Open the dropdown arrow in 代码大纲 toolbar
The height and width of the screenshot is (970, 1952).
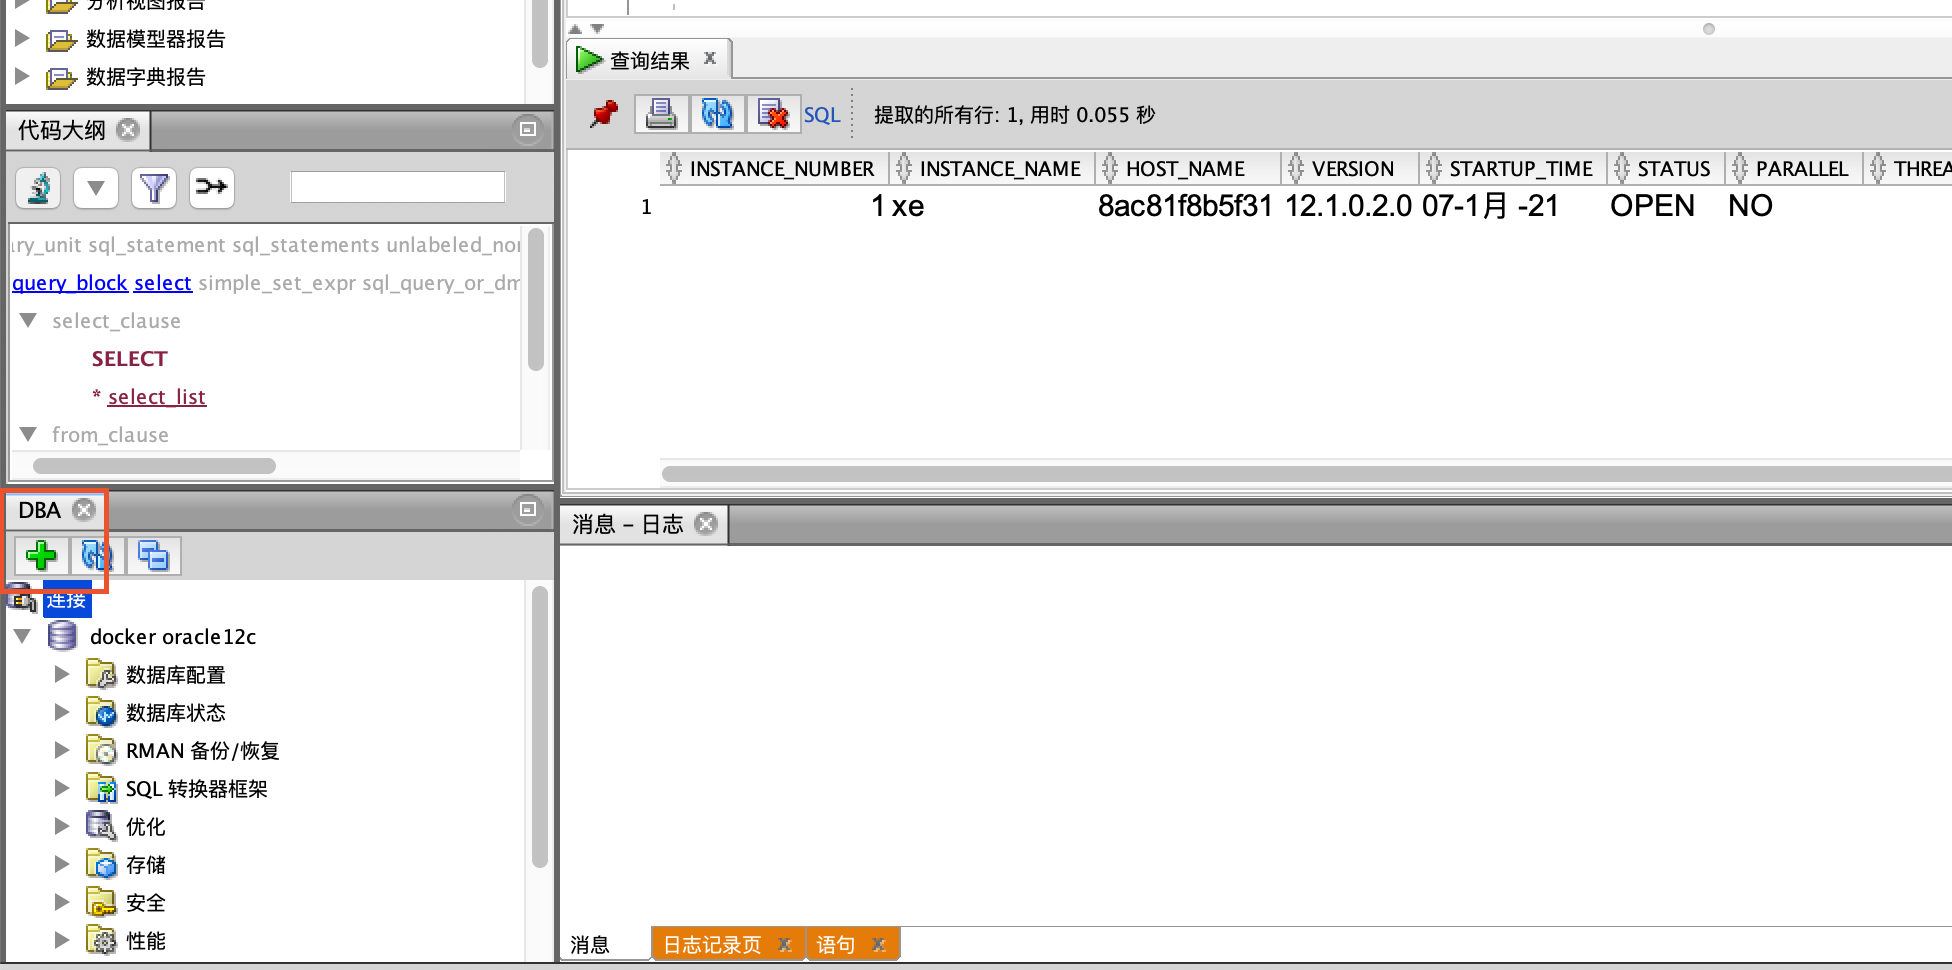pos(95,187)
